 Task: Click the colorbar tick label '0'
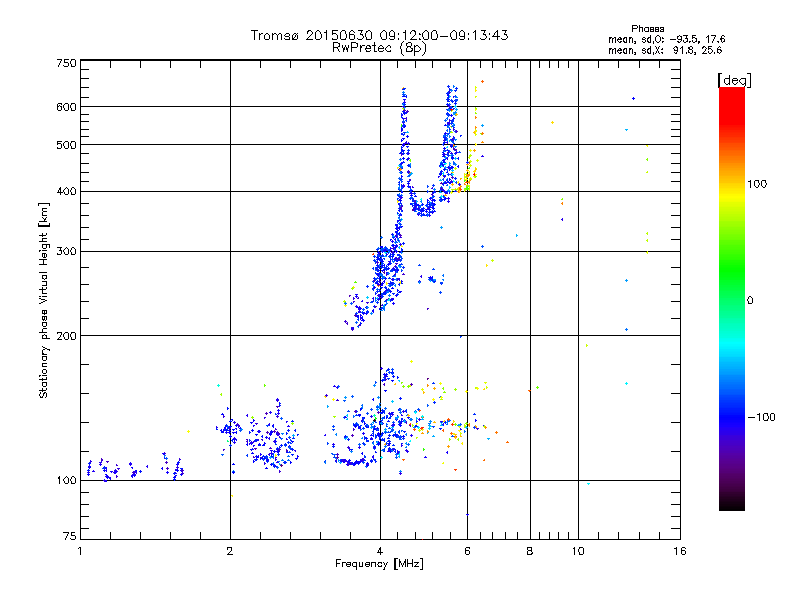tap(750, 301)
